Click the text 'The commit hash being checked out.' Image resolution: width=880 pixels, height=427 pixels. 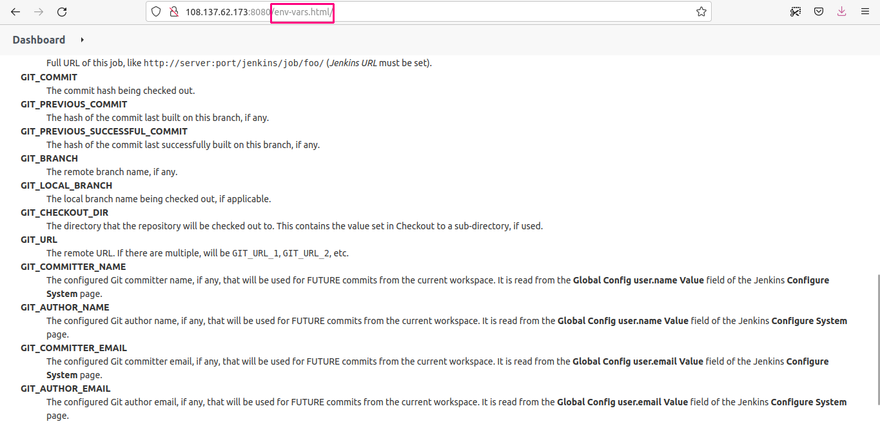pyautogui.click(x=121, y=90)
